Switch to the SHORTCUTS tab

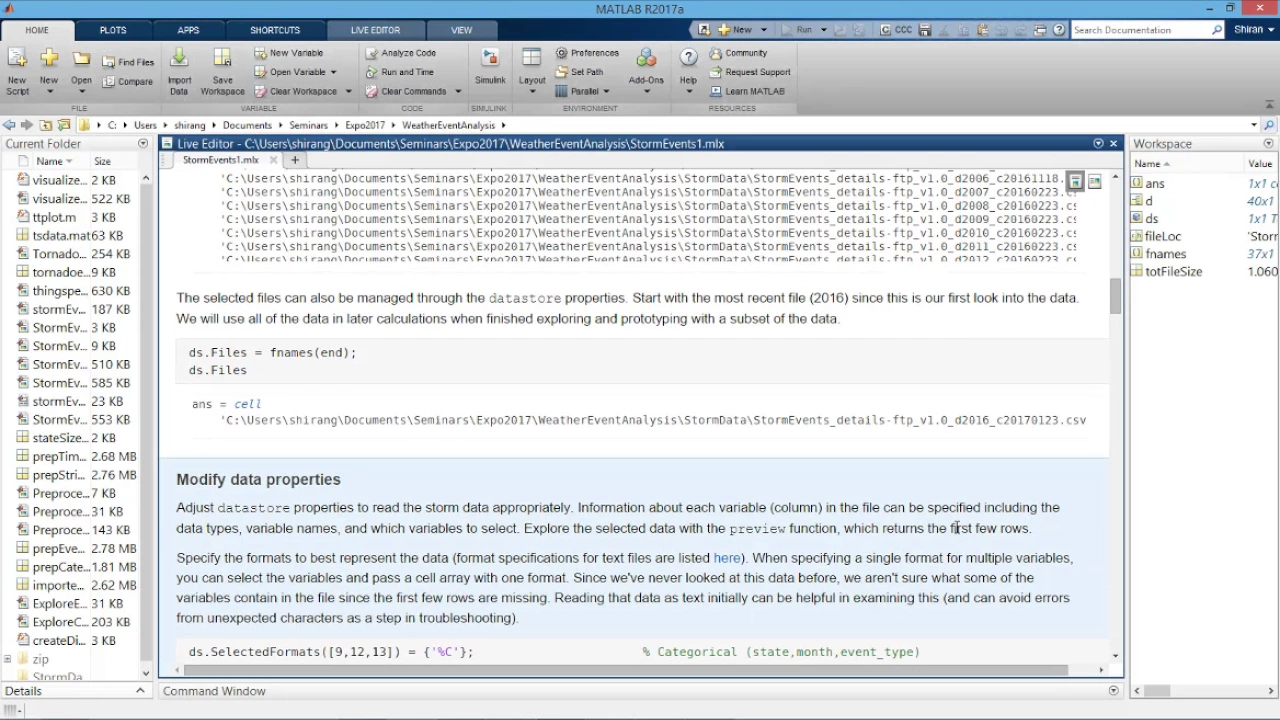[x=275, y=30]
